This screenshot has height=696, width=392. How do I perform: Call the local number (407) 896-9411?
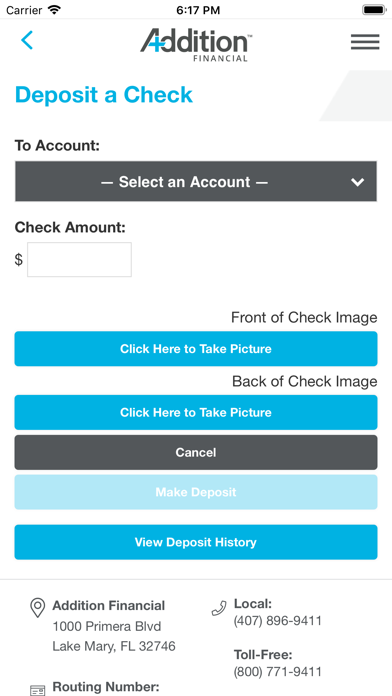(x=278, y=621)
